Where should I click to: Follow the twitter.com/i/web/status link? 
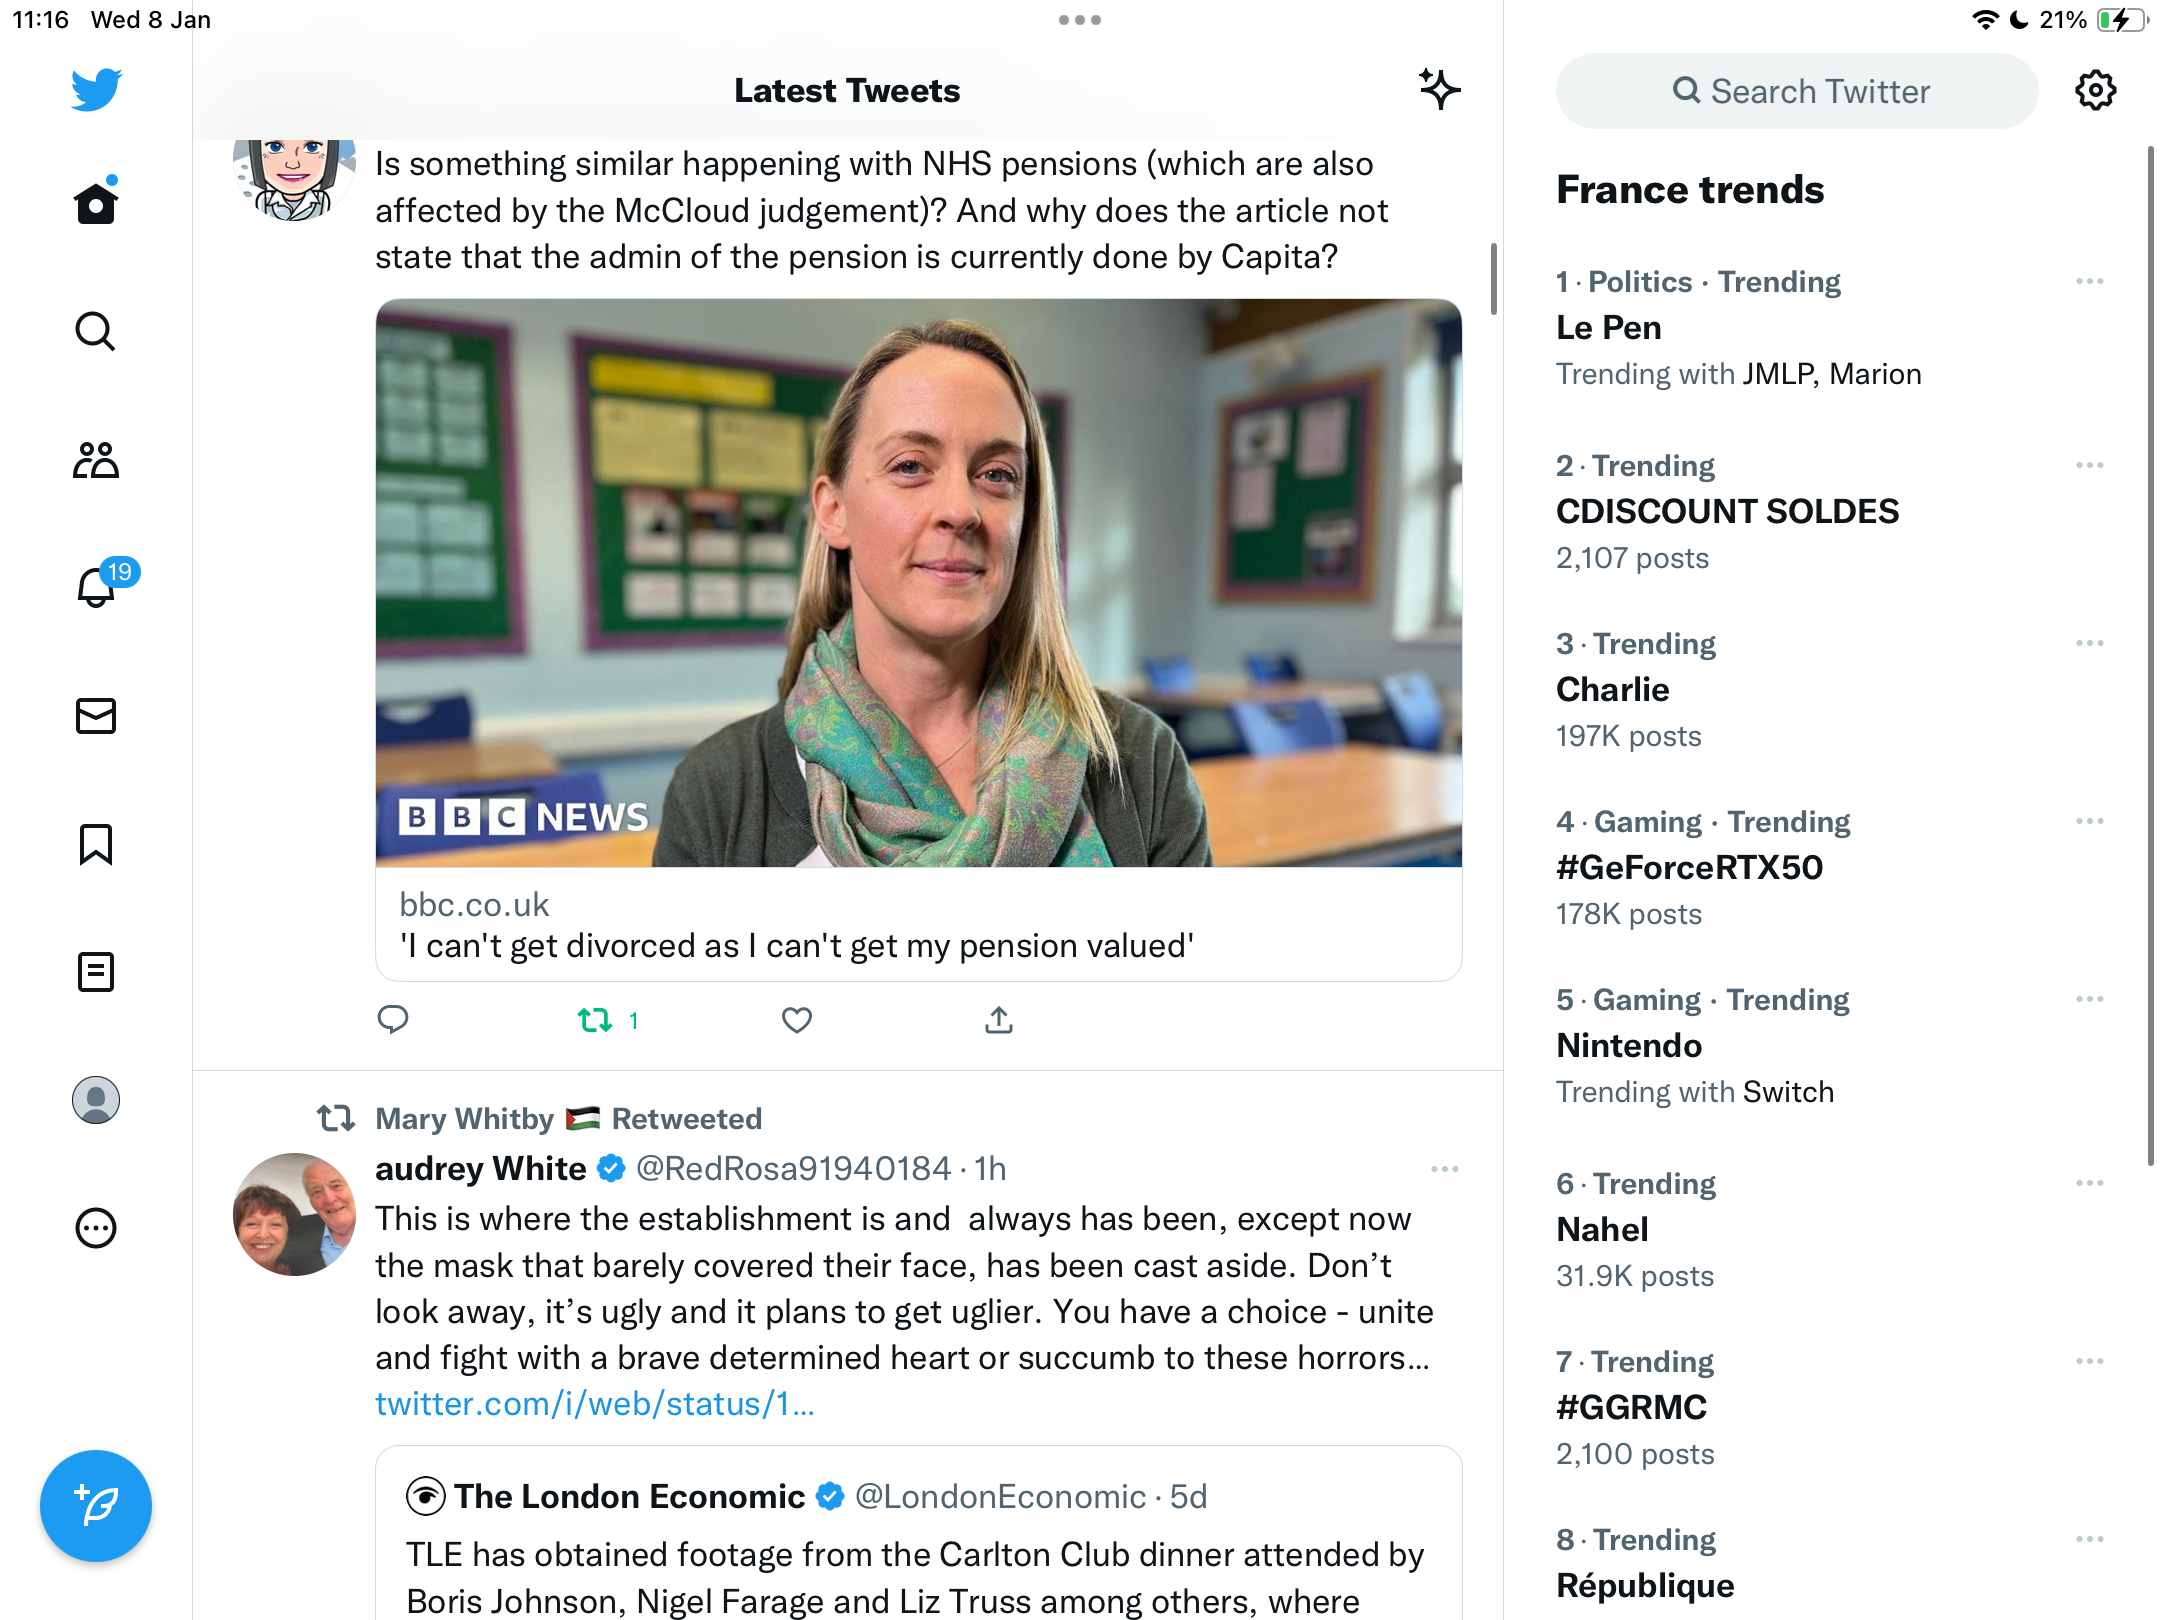tap(595, 1404)
